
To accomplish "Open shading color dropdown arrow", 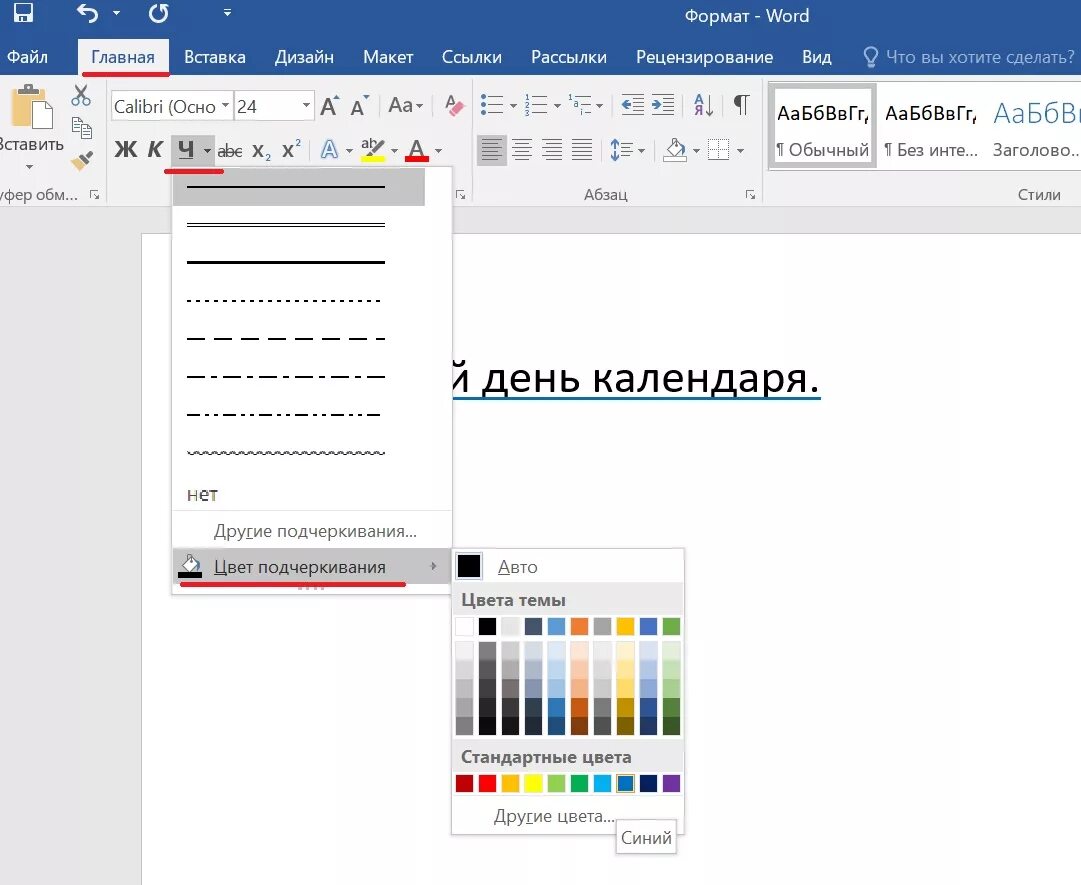I will [x=696, y=150].
